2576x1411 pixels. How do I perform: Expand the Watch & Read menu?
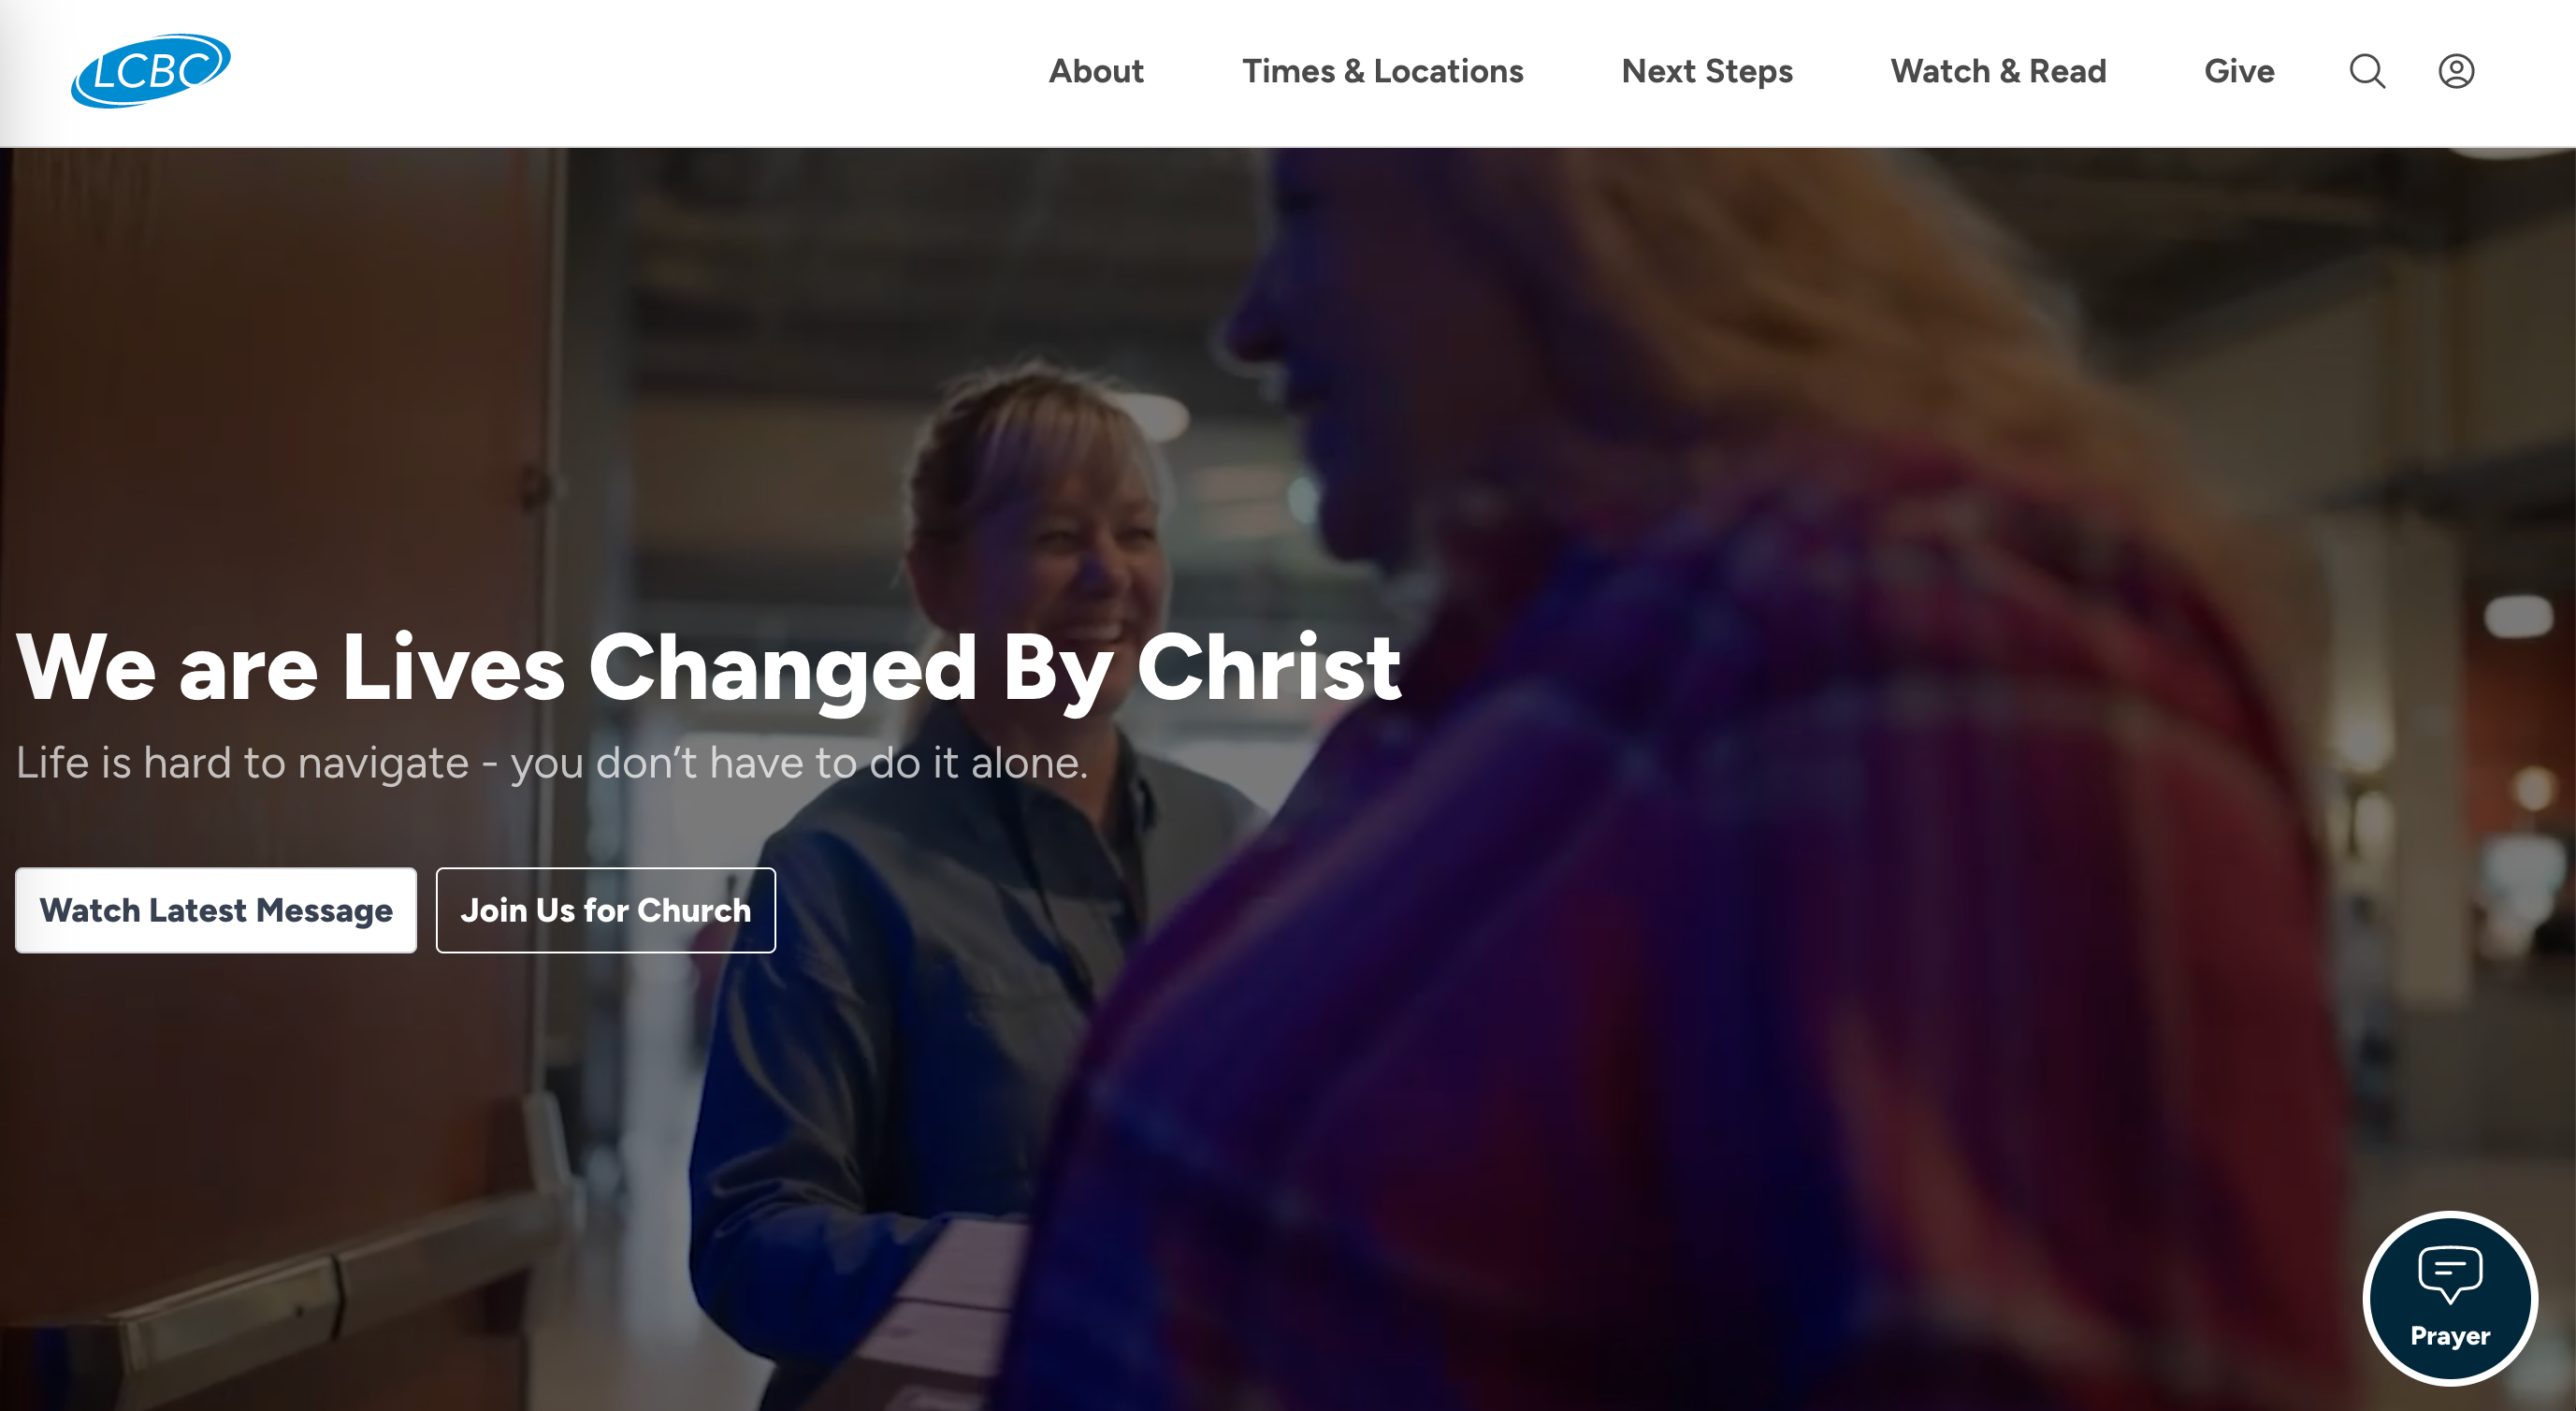1998,71
